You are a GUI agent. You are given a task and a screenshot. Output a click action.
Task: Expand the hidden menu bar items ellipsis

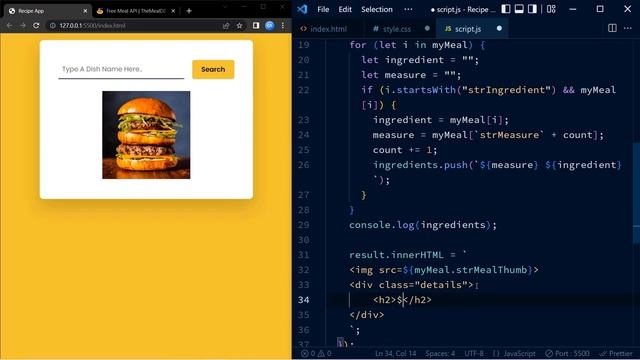(408, 9)
